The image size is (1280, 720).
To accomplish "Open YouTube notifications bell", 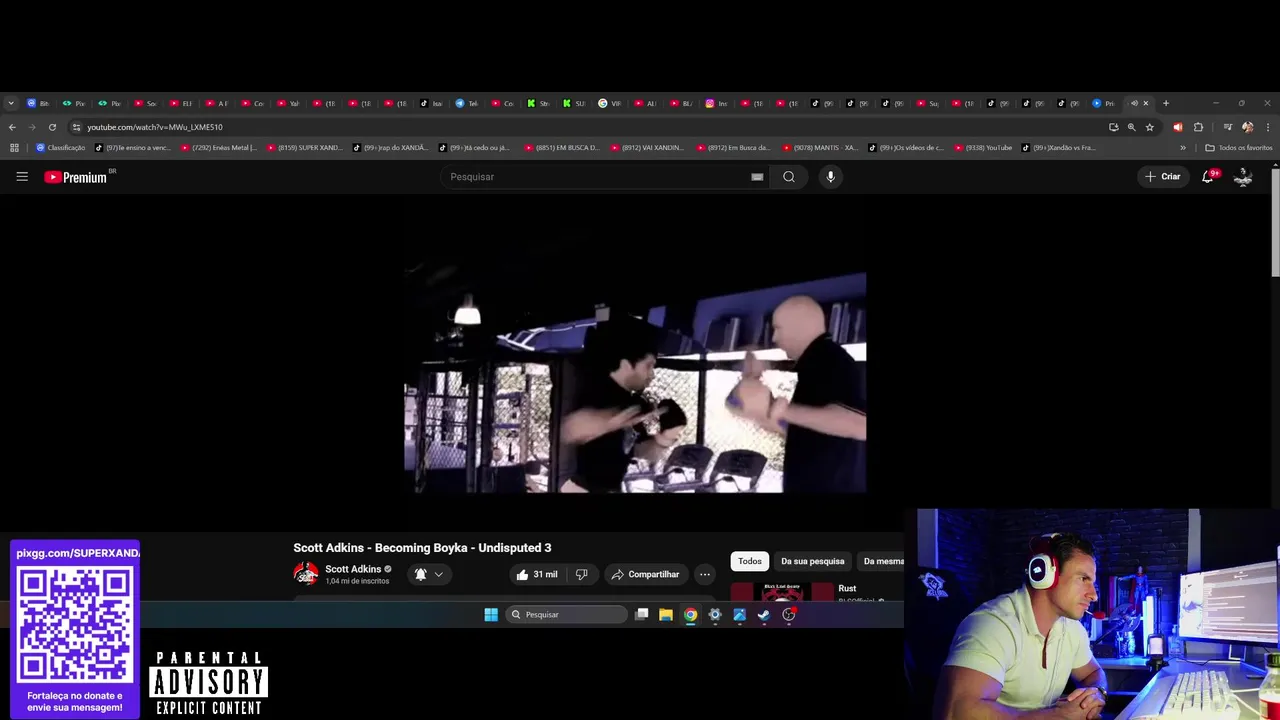I will pyautogui.click(x=1208, y=176).
